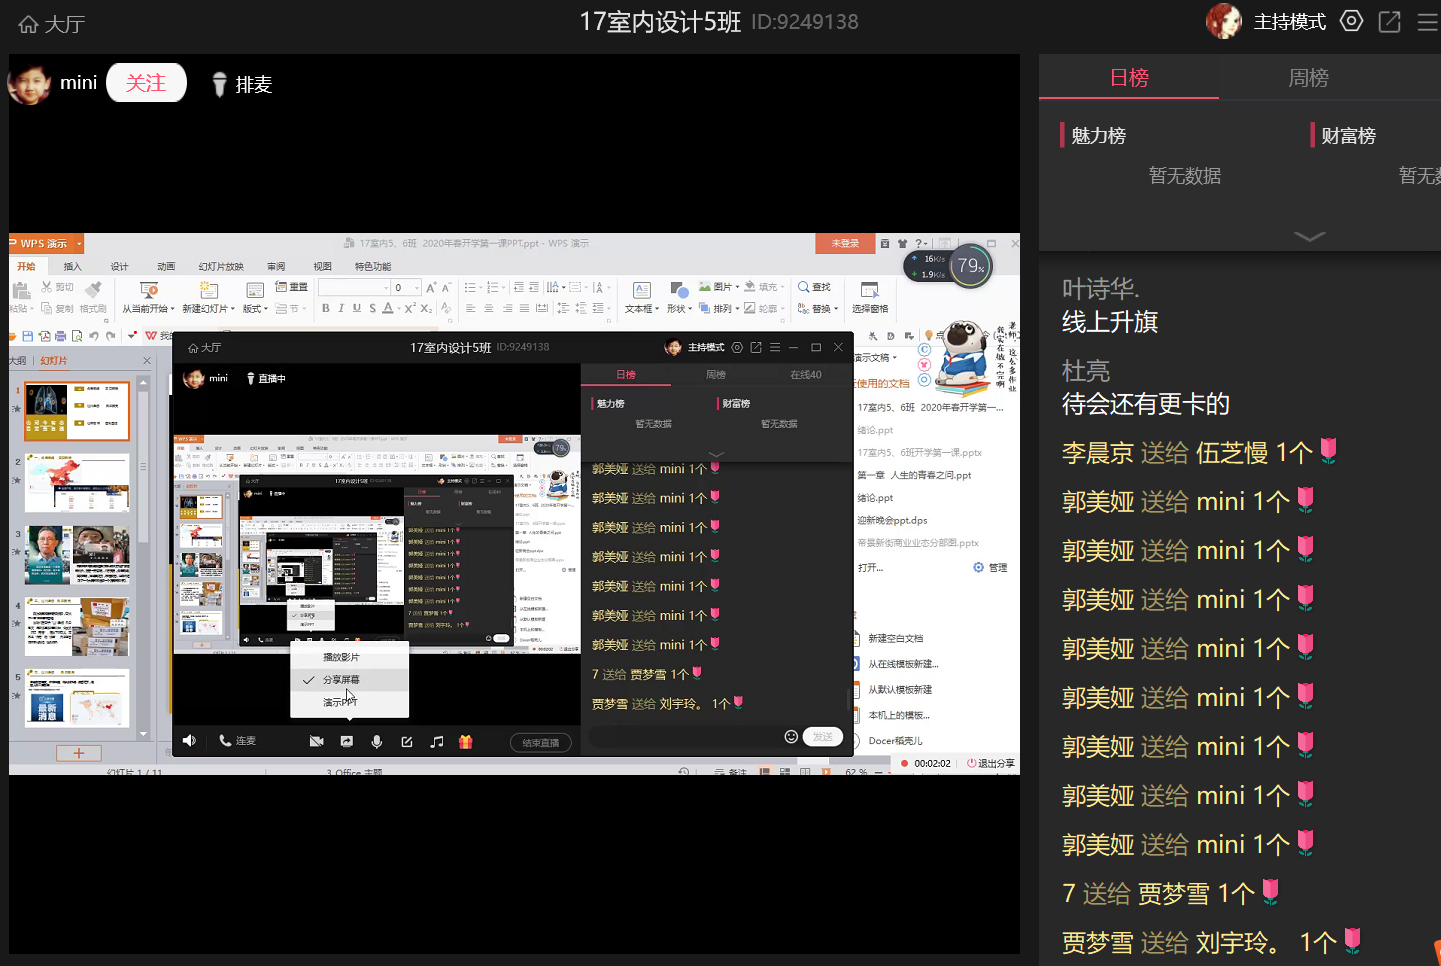Click the username 叶诗华. in chat
This screenshot has height=966, width=1441.
[1100, 289]
